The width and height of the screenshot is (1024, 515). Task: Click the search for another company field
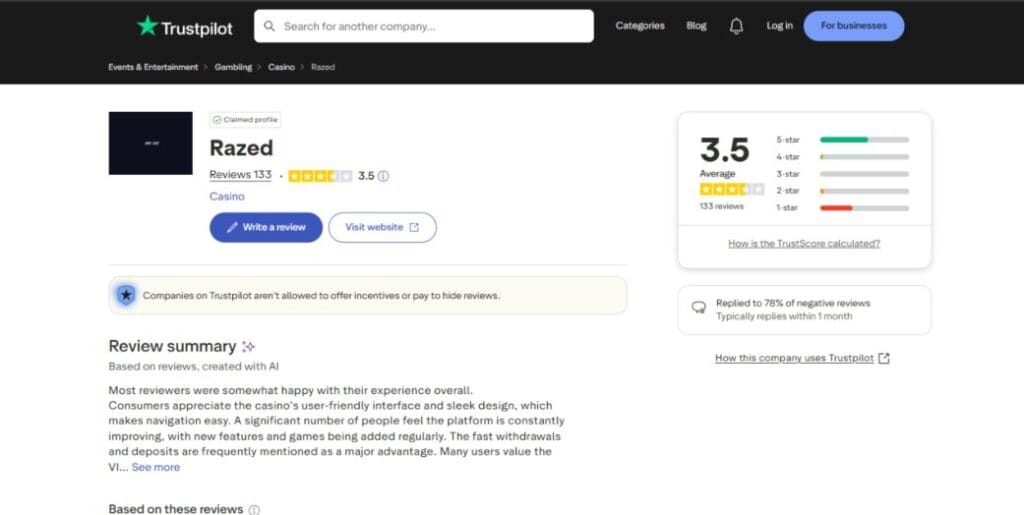pyautogui.click(x=430, y=26)
